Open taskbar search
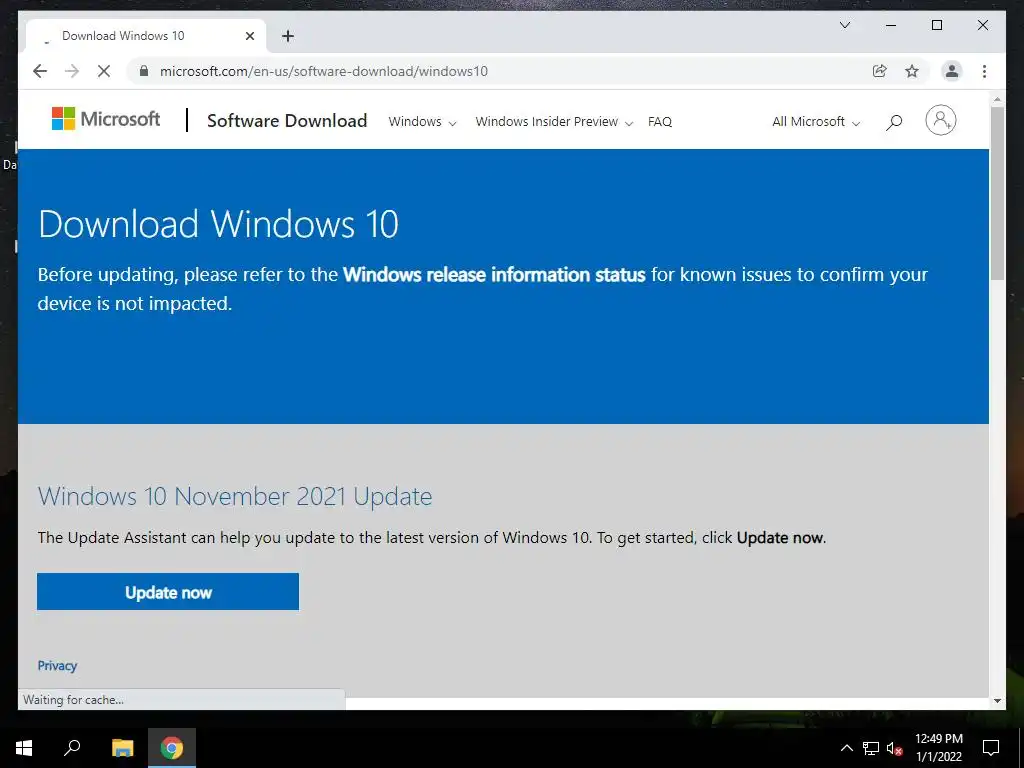This screenshot has height=768, width=1024. point(72,748)
